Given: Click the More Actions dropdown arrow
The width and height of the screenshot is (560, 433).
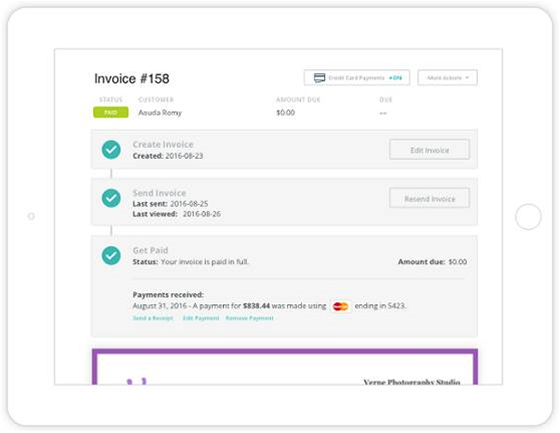Looking at the screenshot, I should click(x=467, y=78).
